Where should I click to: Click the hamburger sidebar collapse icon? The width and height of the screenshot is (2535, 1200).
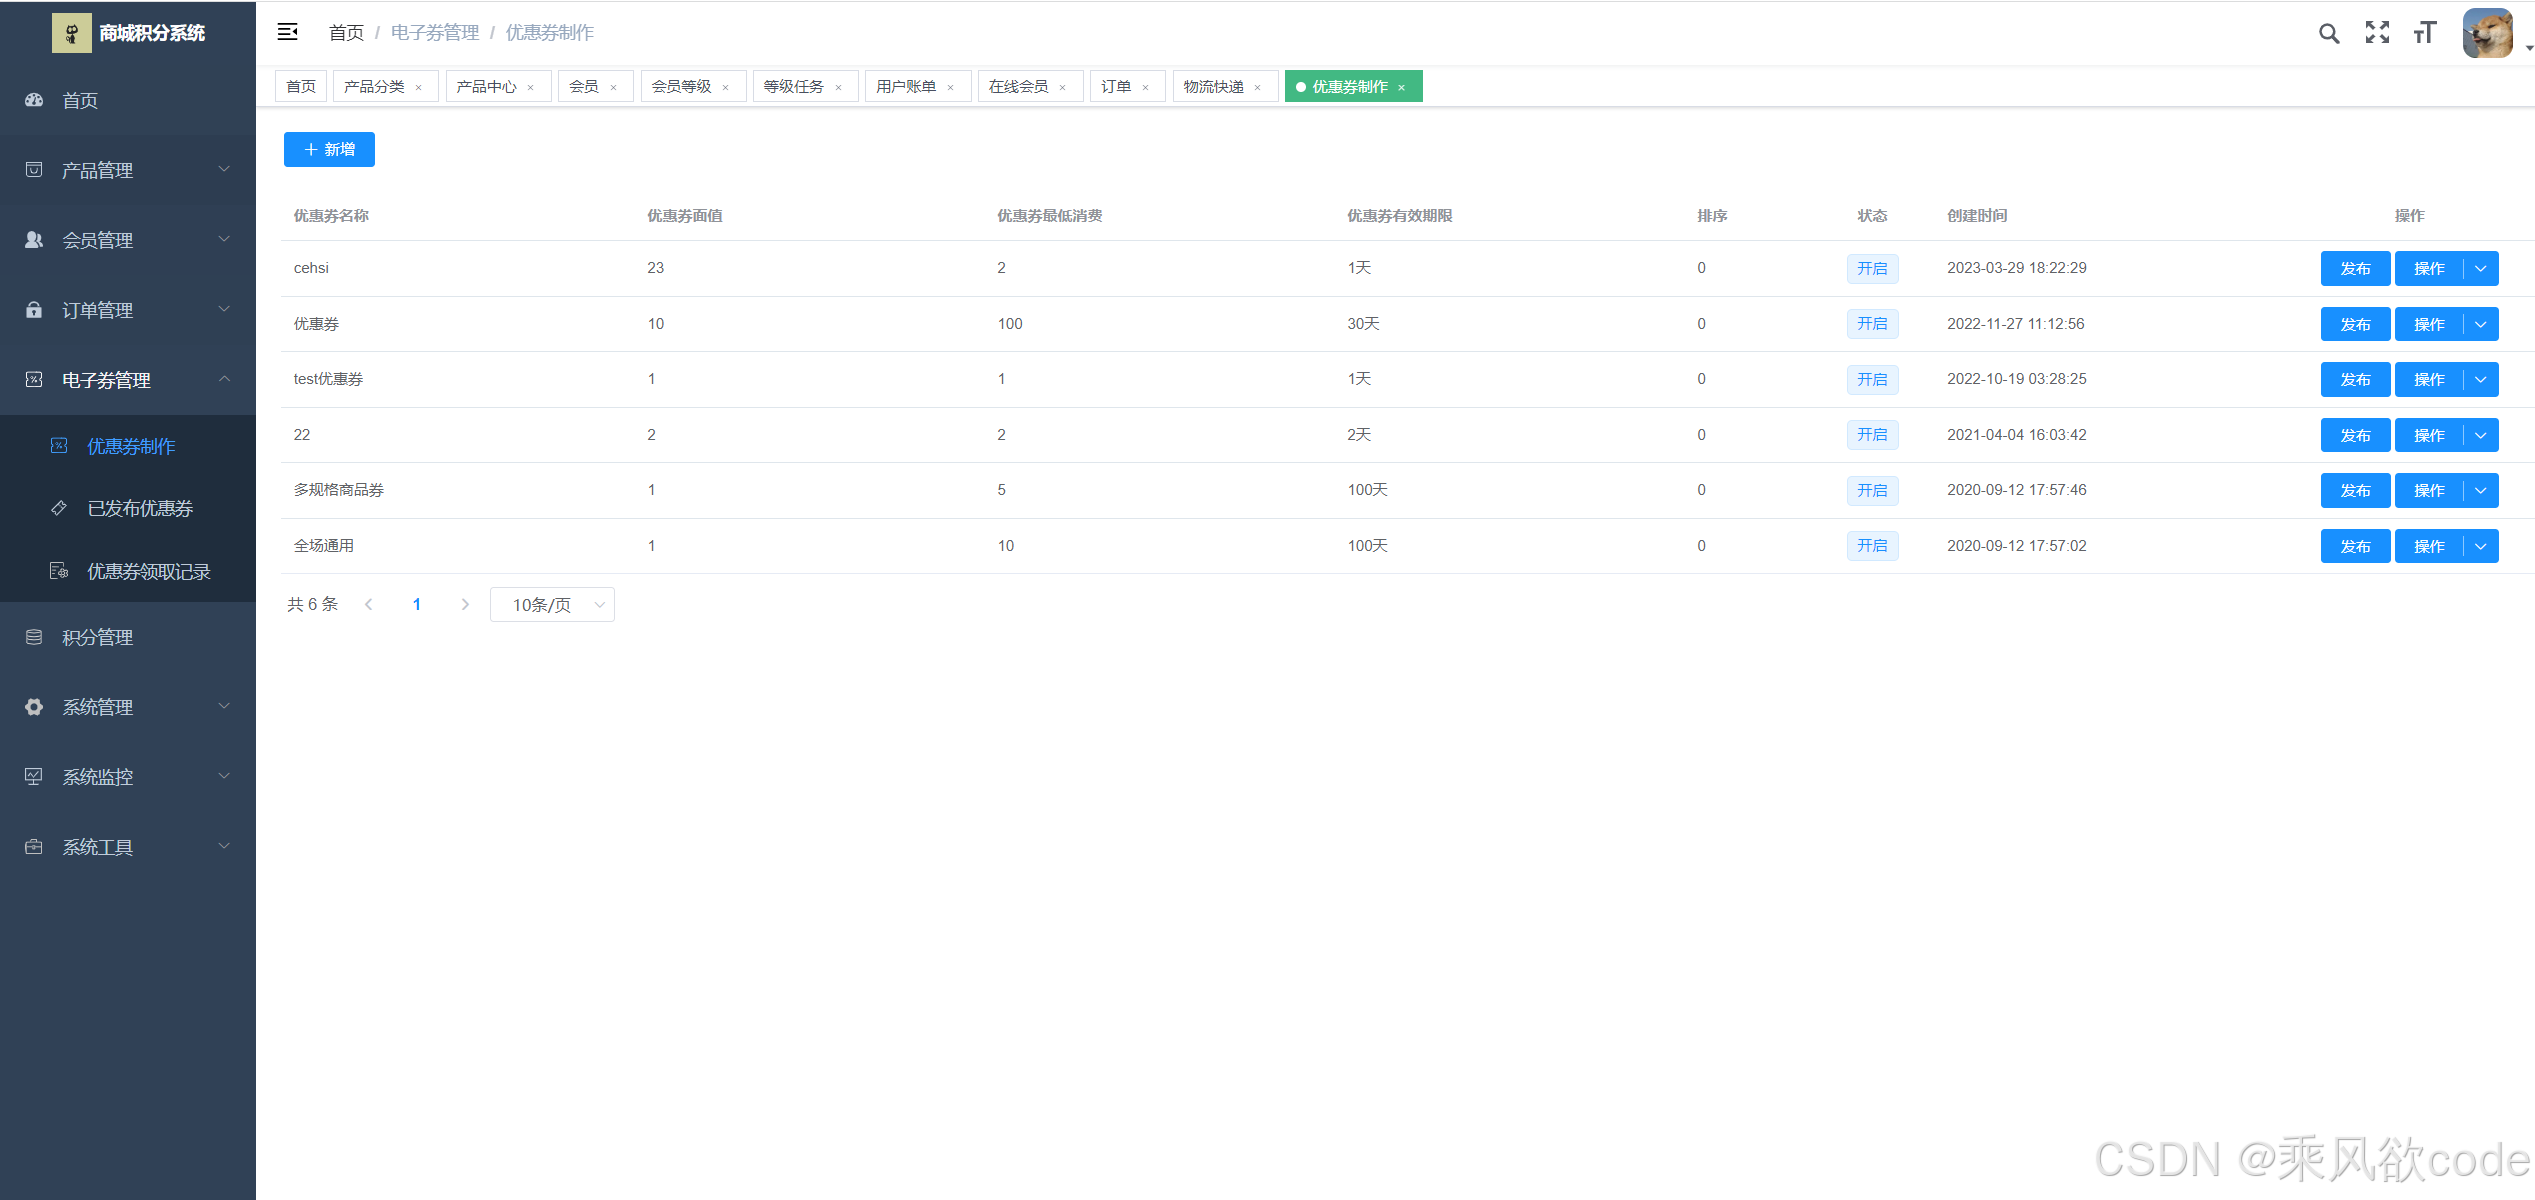point(287,32)
